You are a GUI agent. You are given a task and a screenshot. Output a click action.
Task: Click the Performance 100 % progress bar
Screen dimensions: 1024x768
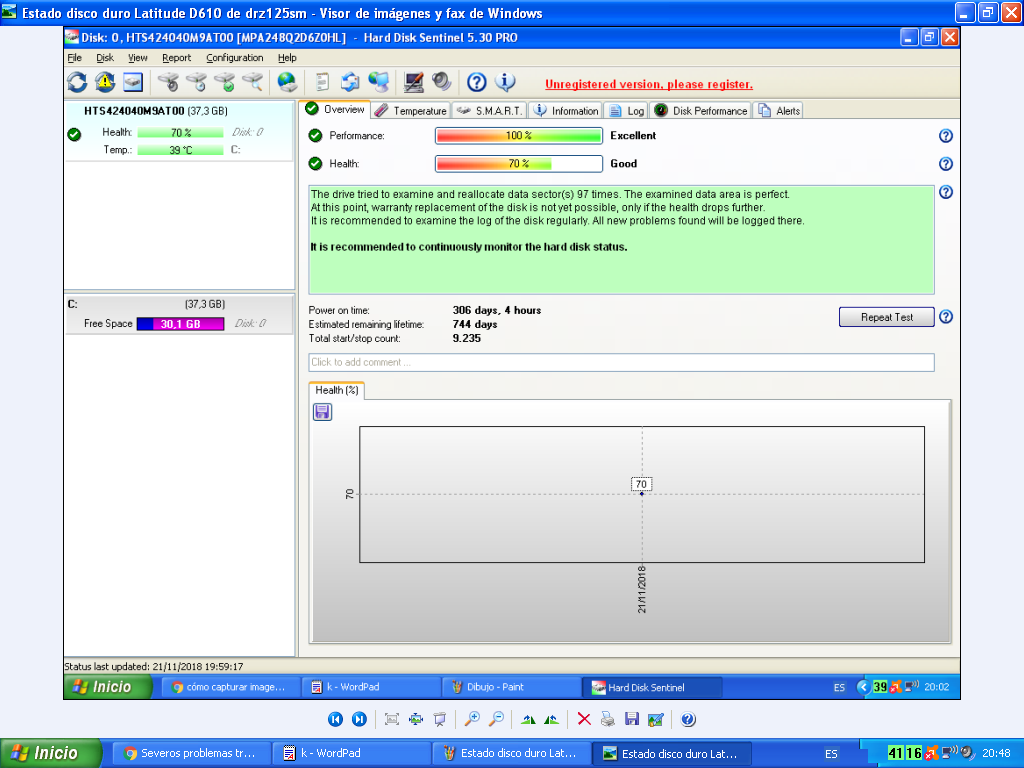519,136
